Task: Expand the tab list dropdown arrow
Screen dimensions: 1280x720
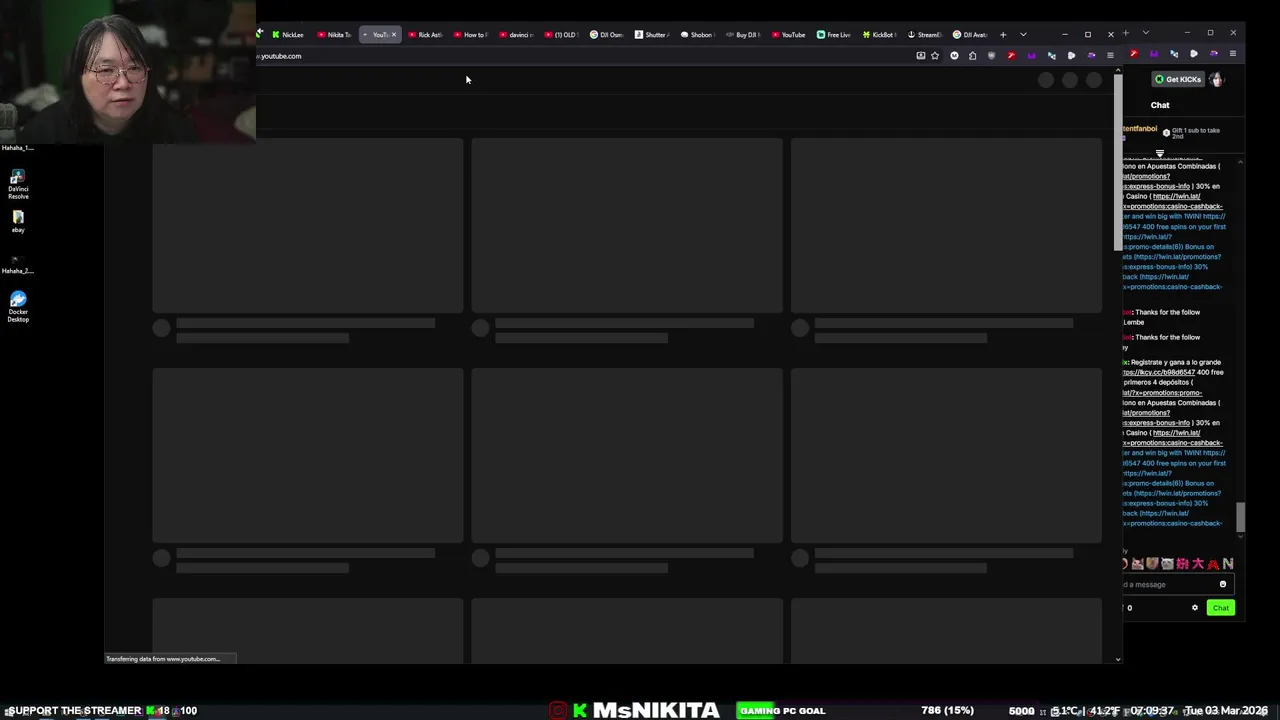Action: (1023, 35)
